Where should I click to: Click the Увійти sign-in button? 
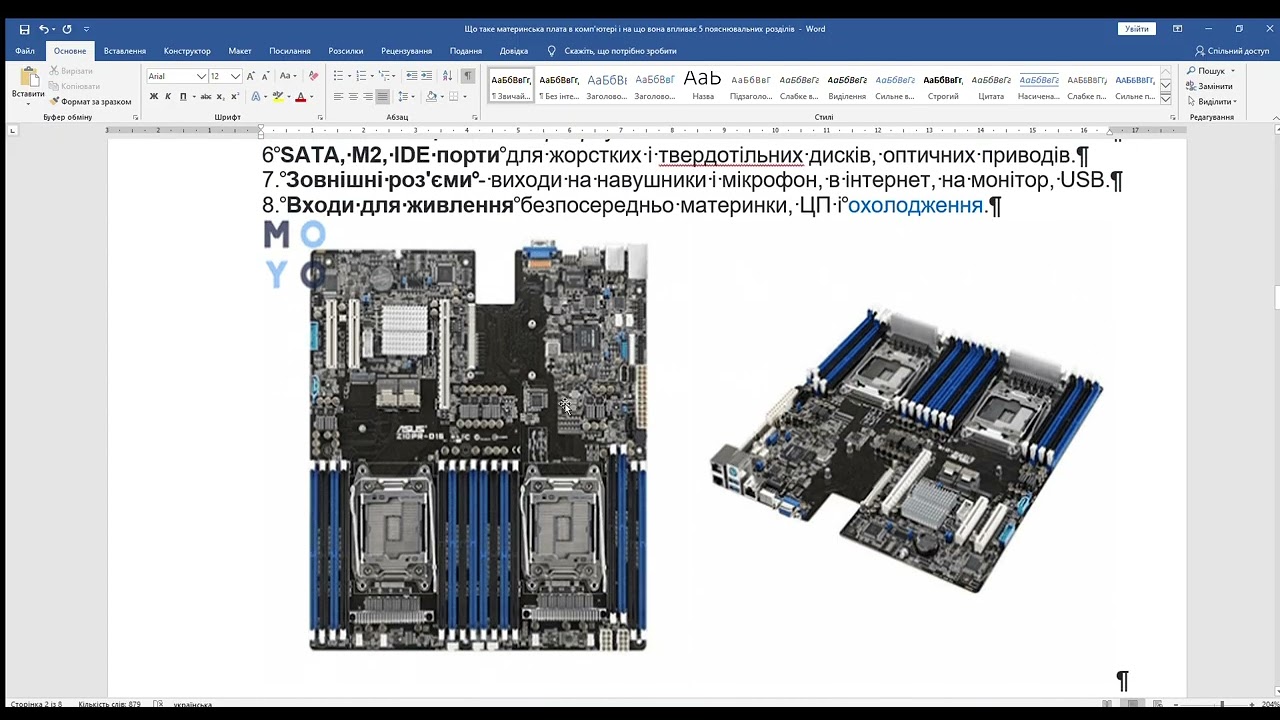(x=1137, y=29)
